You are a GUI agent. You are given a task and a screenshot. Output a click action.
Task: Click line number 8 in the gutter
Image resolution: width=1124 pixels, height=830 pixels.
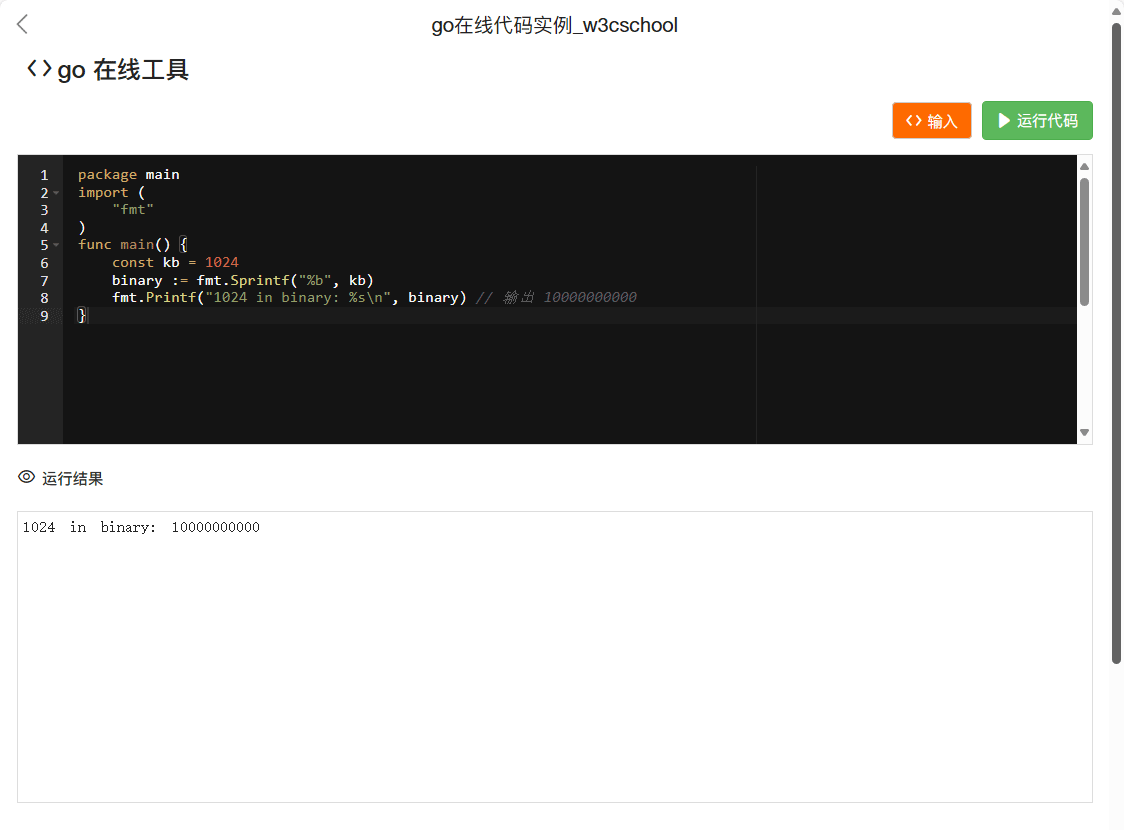point(44,298)
